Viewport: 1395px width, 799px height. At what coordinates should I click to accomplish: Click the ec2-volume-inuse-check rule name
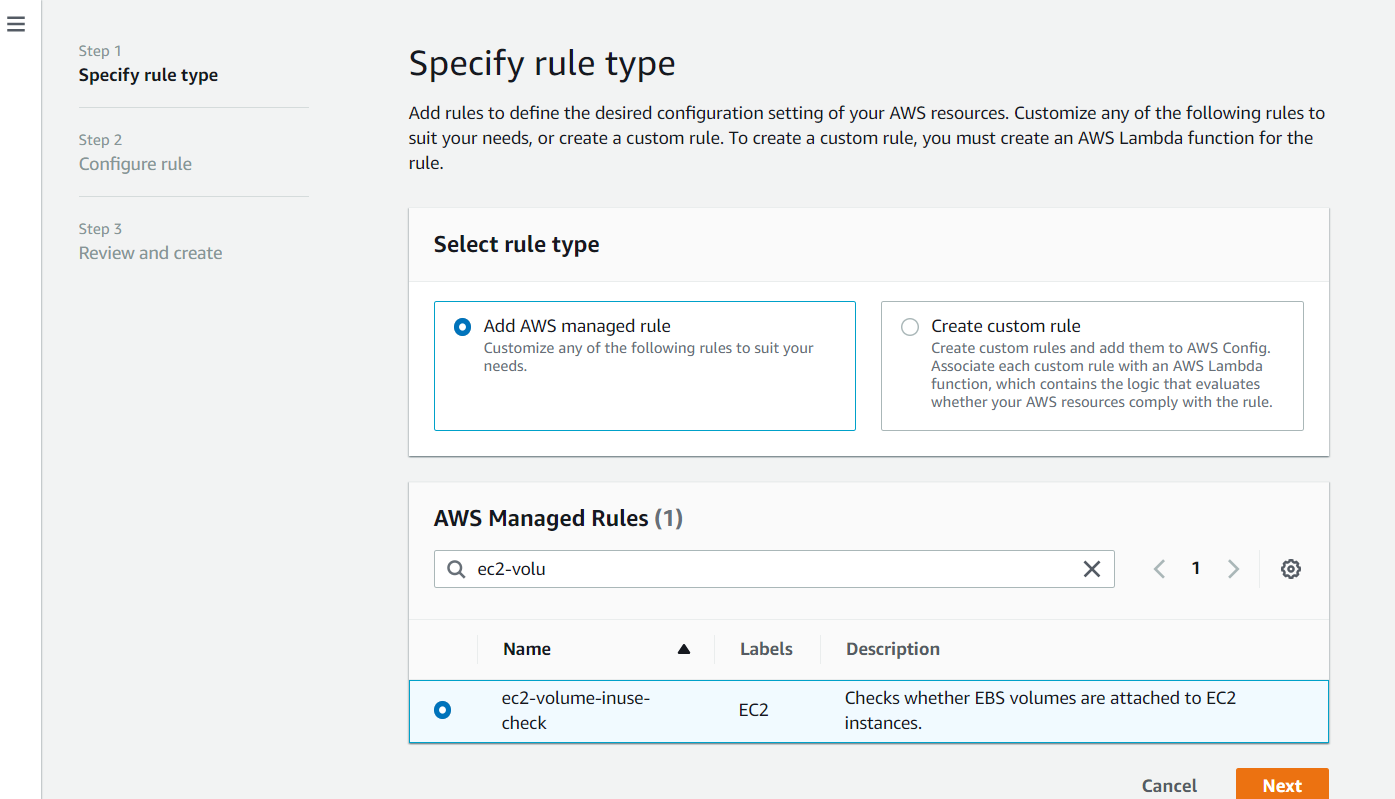point(576,710)
